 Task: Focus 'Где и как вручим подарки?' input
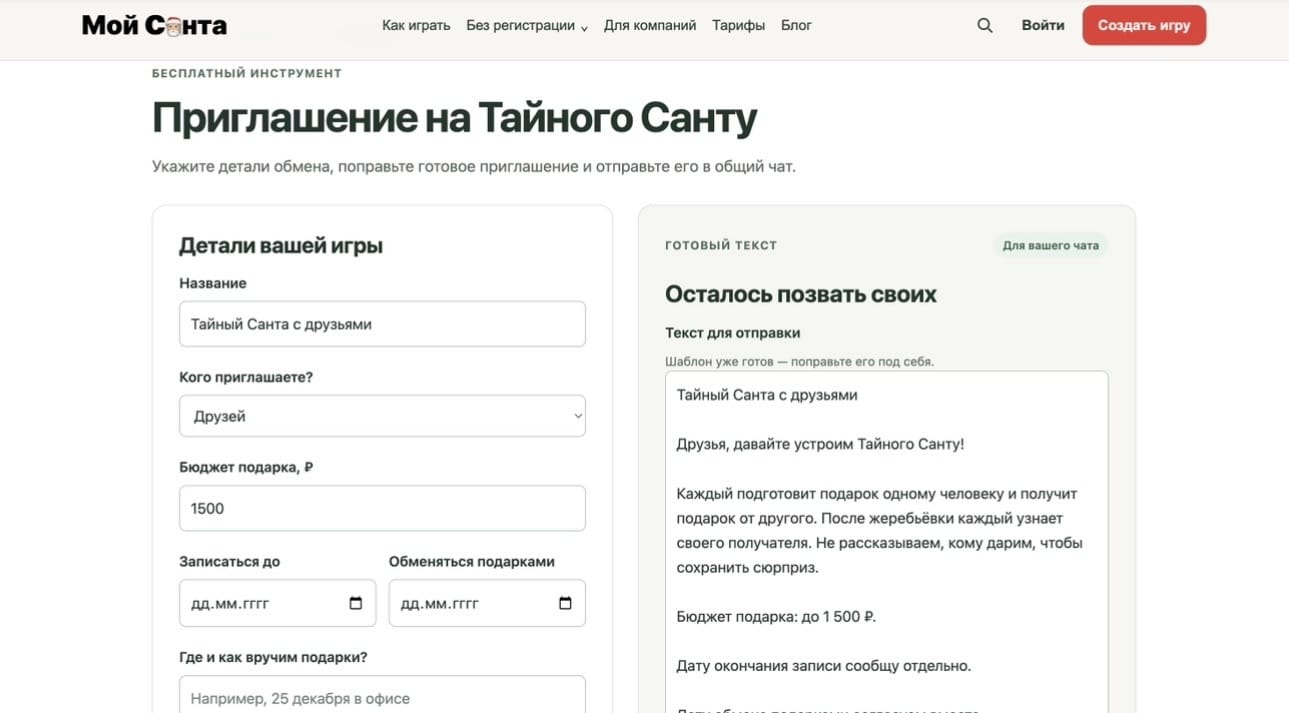pyautogui.click(x=382, y=695)
